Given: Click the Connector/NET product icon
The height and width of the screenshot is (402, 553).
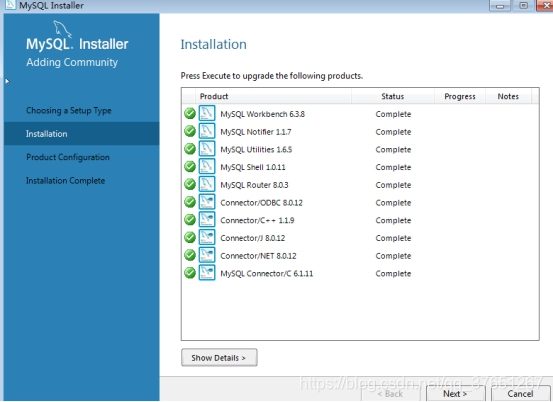Looking at the screenshot, I should 207,255.
